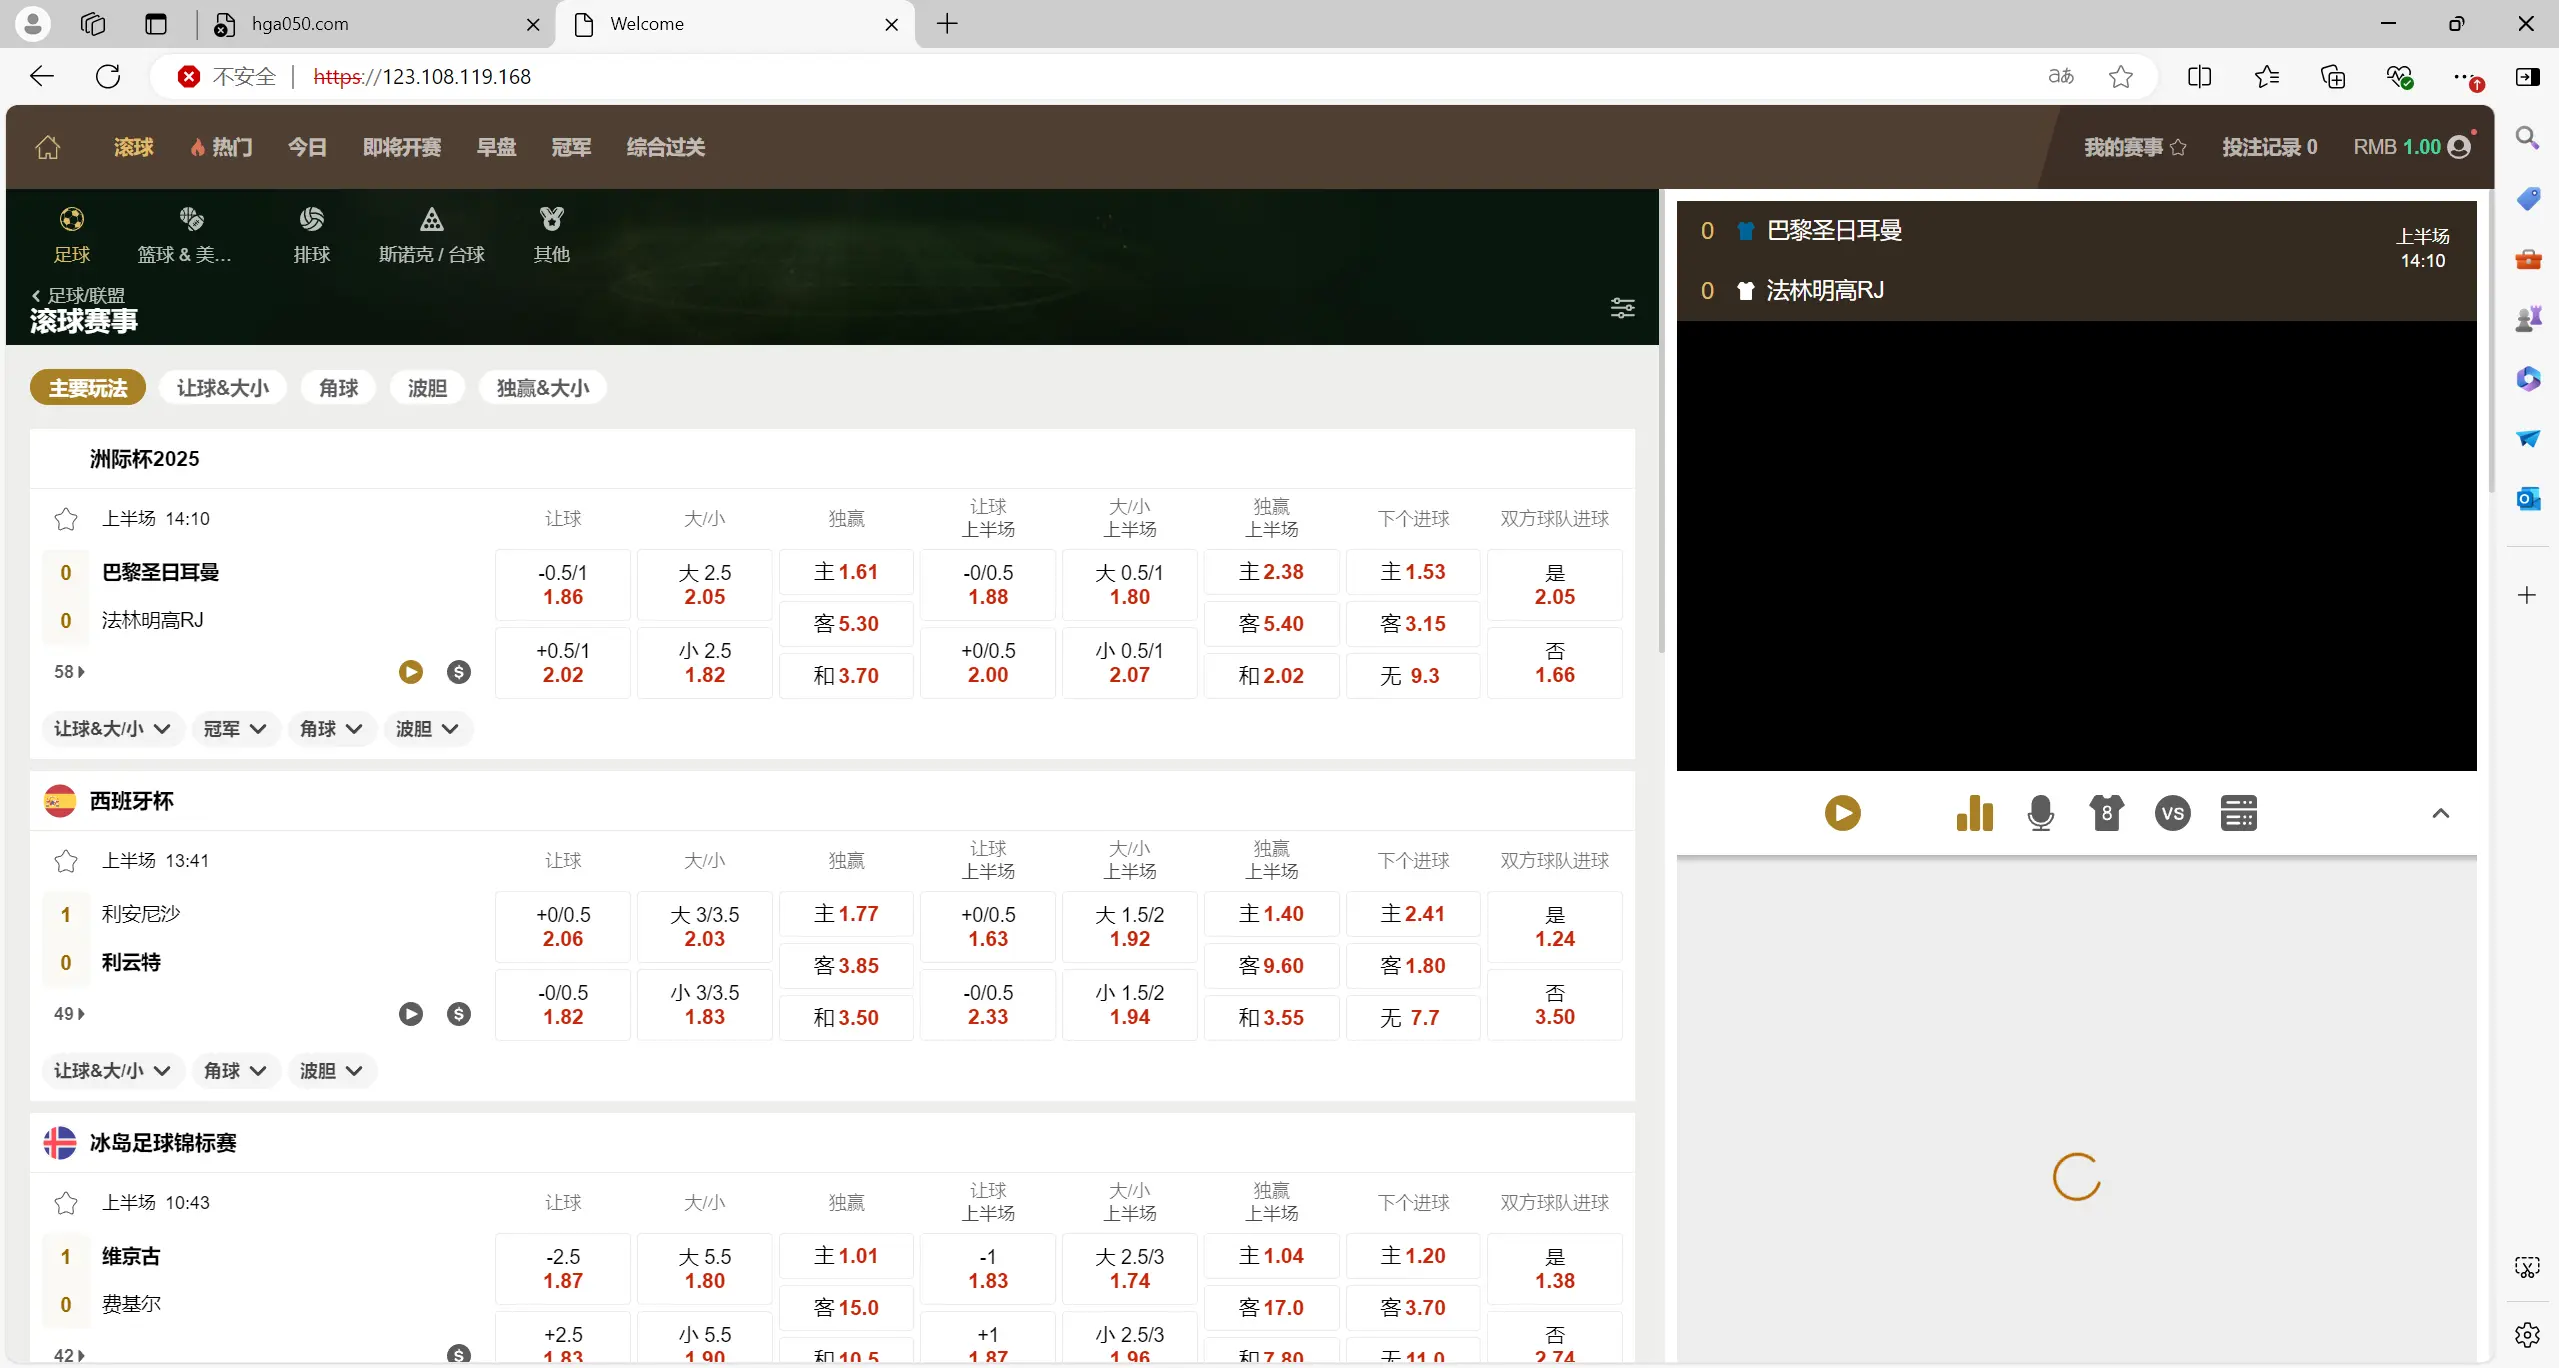The image size is (2559, 1368).
Task: Bet on 客 3.85 for 利云特
Action: tap(846, 966)
